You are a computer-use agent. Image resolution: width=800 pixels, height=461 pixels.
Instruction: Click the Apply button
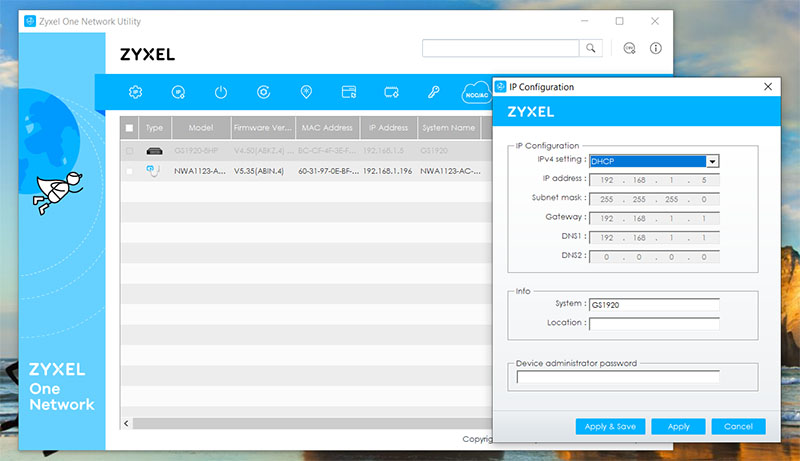point(678,426)
